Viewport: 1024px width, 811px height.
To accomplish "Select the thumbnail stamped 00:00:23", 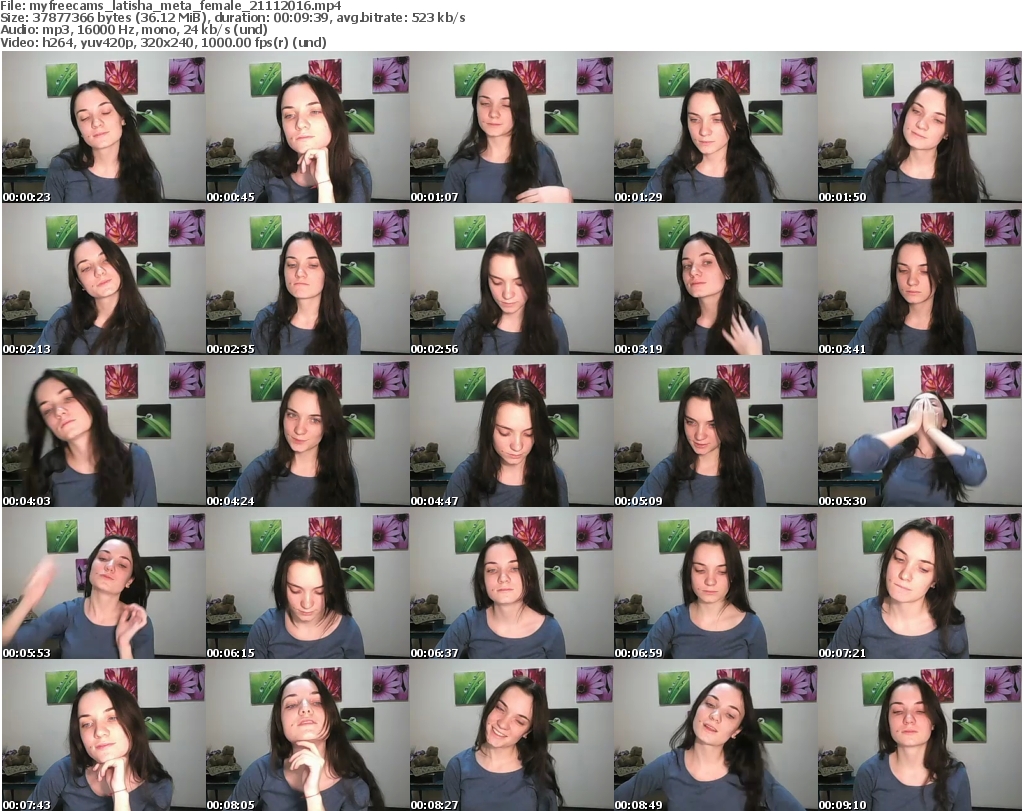I will (104, 127).
